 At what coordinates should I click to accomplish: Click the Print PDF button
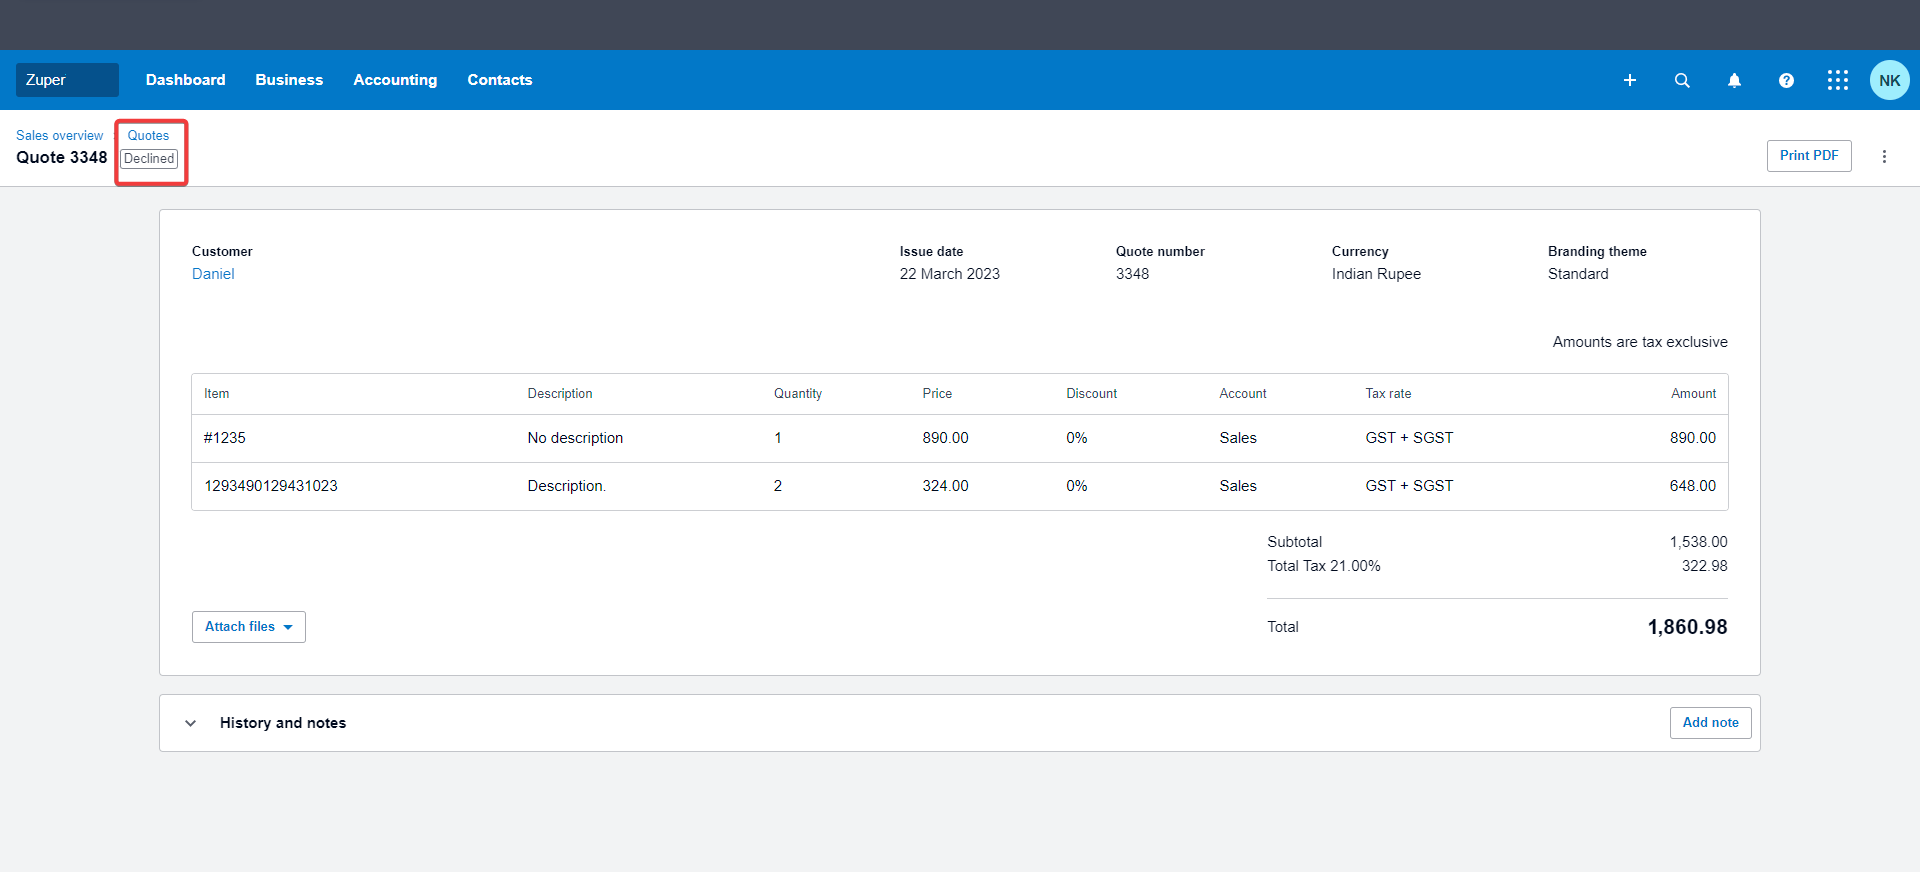[1808, 156]
